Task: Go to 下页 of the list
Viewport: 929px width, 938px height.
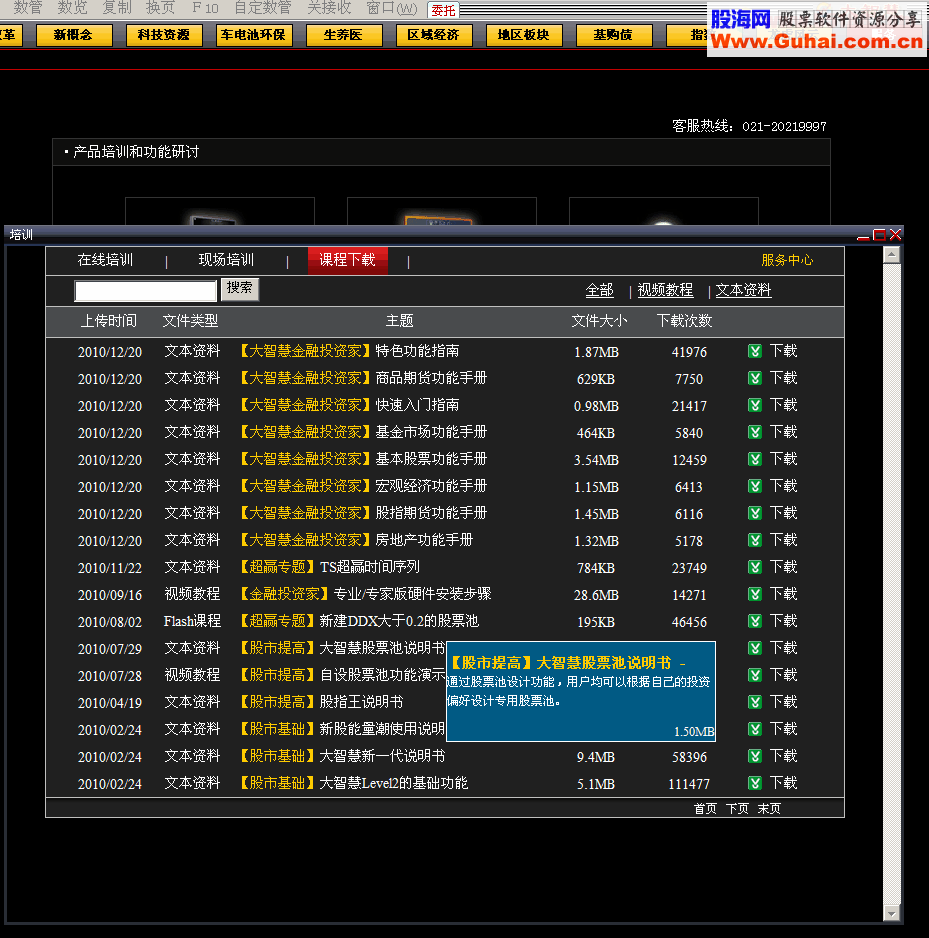Action: pos(737,809)
